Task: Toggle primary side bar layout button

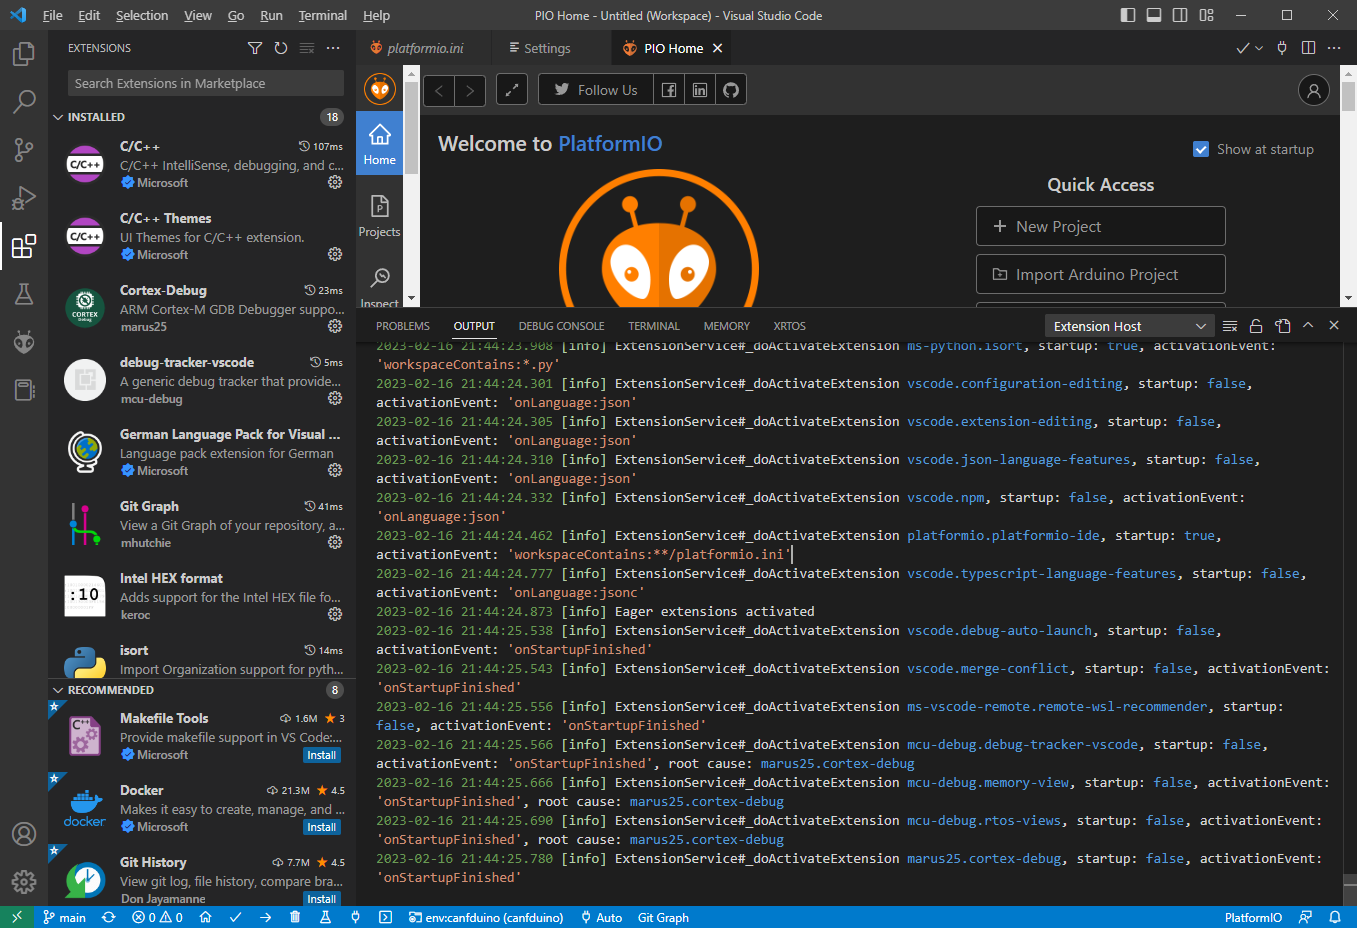Action: [1128, 15]
